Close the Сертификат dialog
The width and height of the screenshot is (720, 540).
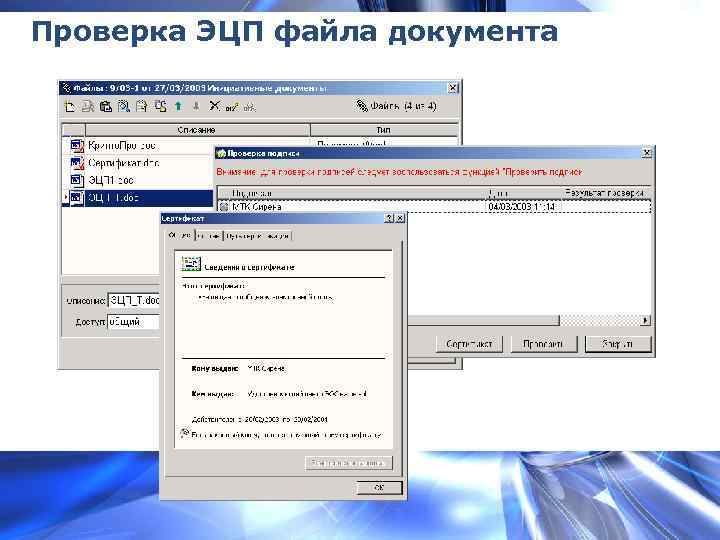(400, 218)
